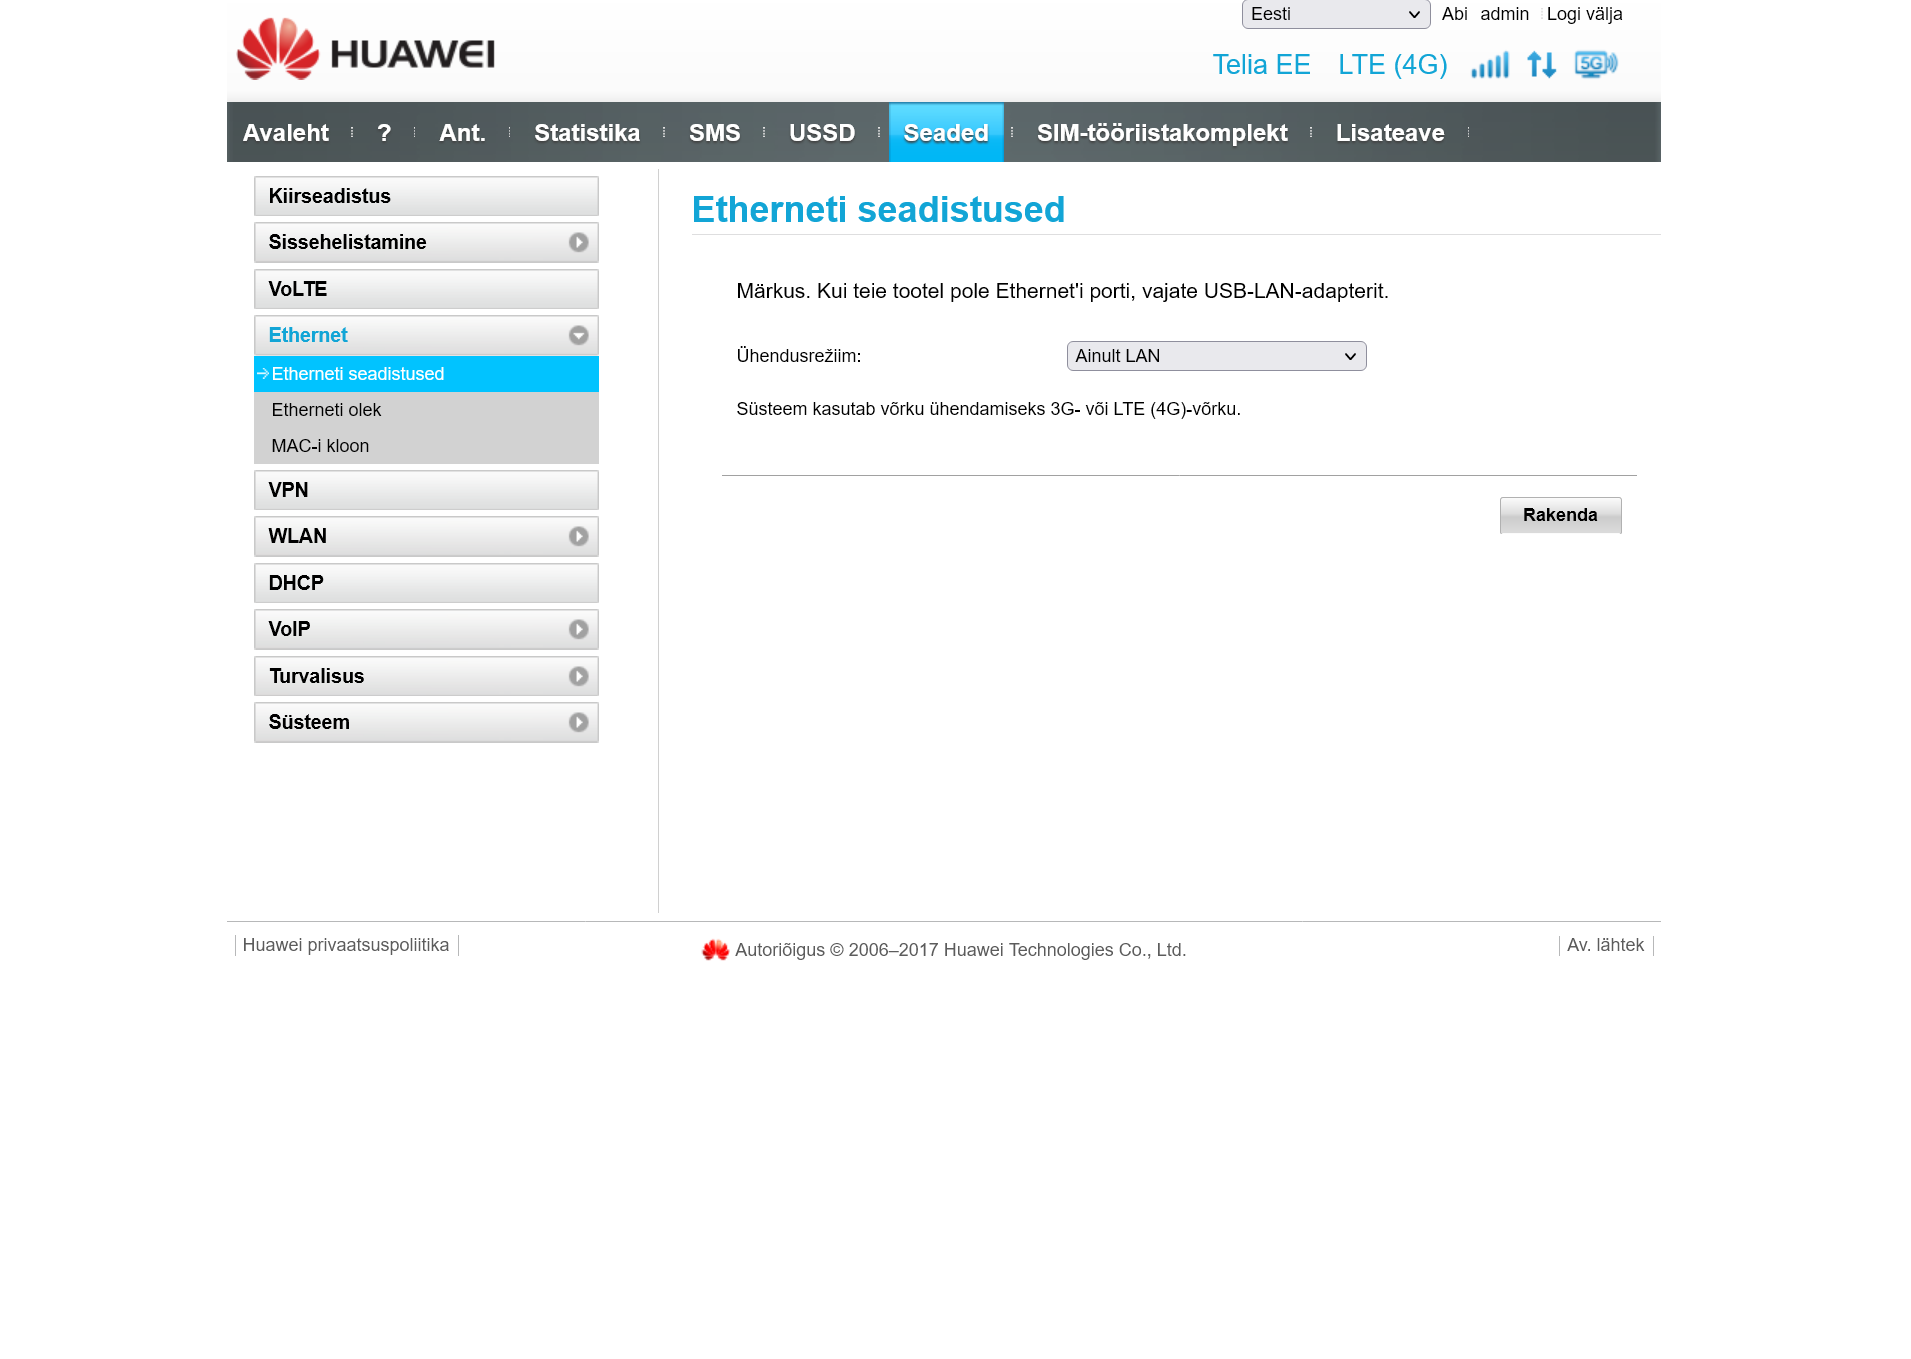Click the LTE (4G) network type text

pos(1393,65)
